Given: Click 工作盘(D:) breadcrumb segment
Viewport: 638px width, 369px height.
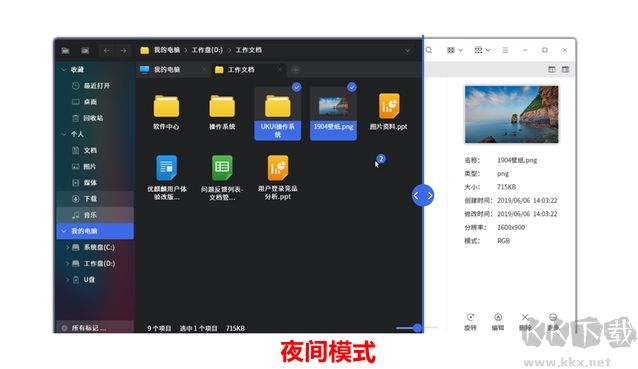Looking at the screenshot, I should [x=207, y=50].
